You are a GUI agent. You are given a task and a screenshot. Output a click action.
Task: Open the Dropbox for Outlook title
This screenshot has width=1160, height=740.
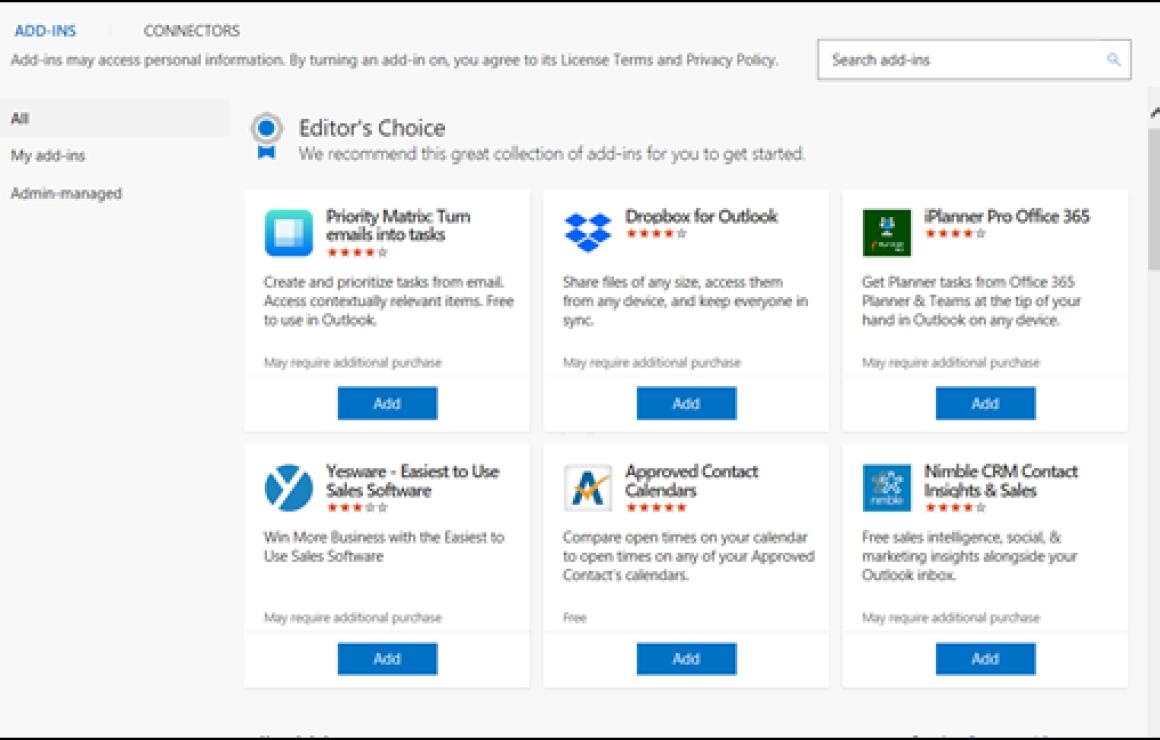coord(701,216)
